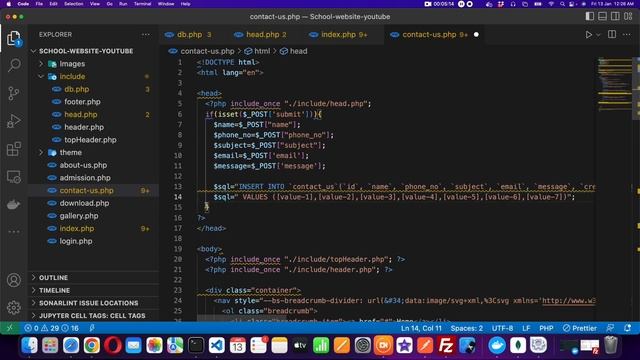Open the Accounts menu icon
This screenshot has width=640, height=360.
tap(13, 280)
